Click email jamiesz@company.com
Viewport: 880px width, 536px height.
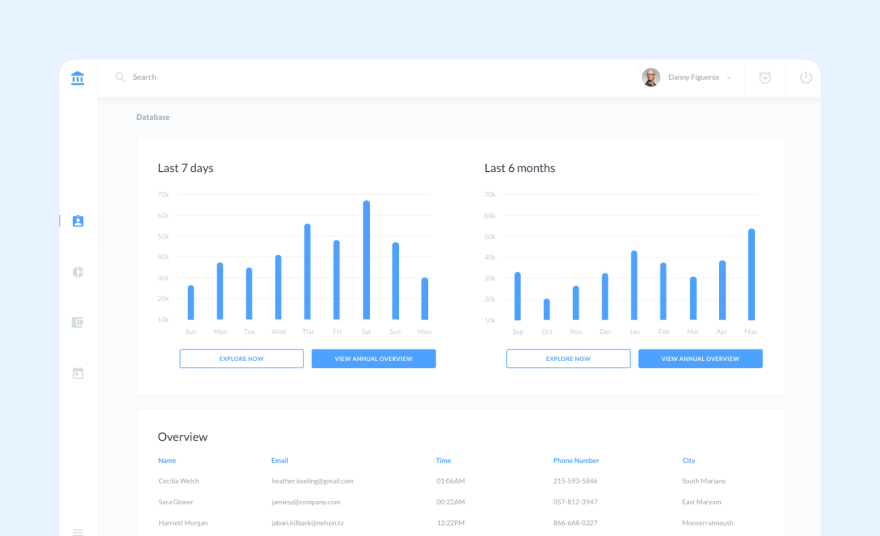[x=306, y=502]
